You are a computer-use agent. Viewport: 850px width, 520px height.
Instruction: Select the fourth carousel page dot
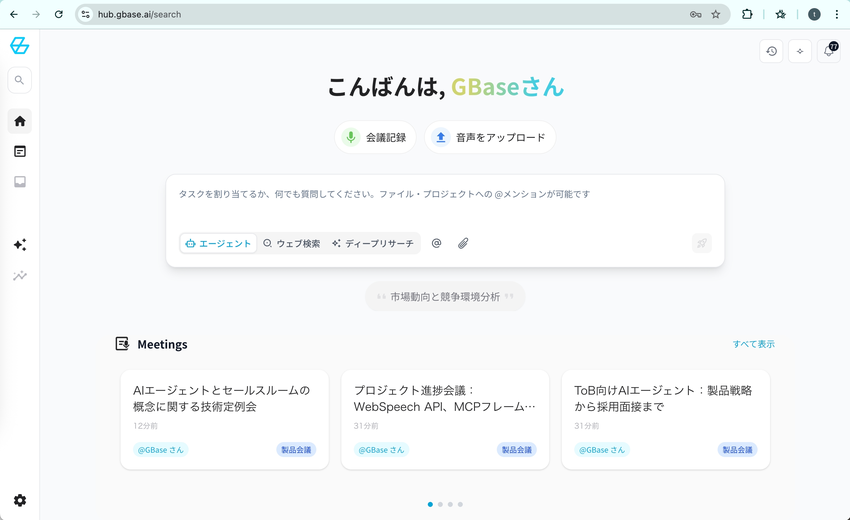point(460,504)
